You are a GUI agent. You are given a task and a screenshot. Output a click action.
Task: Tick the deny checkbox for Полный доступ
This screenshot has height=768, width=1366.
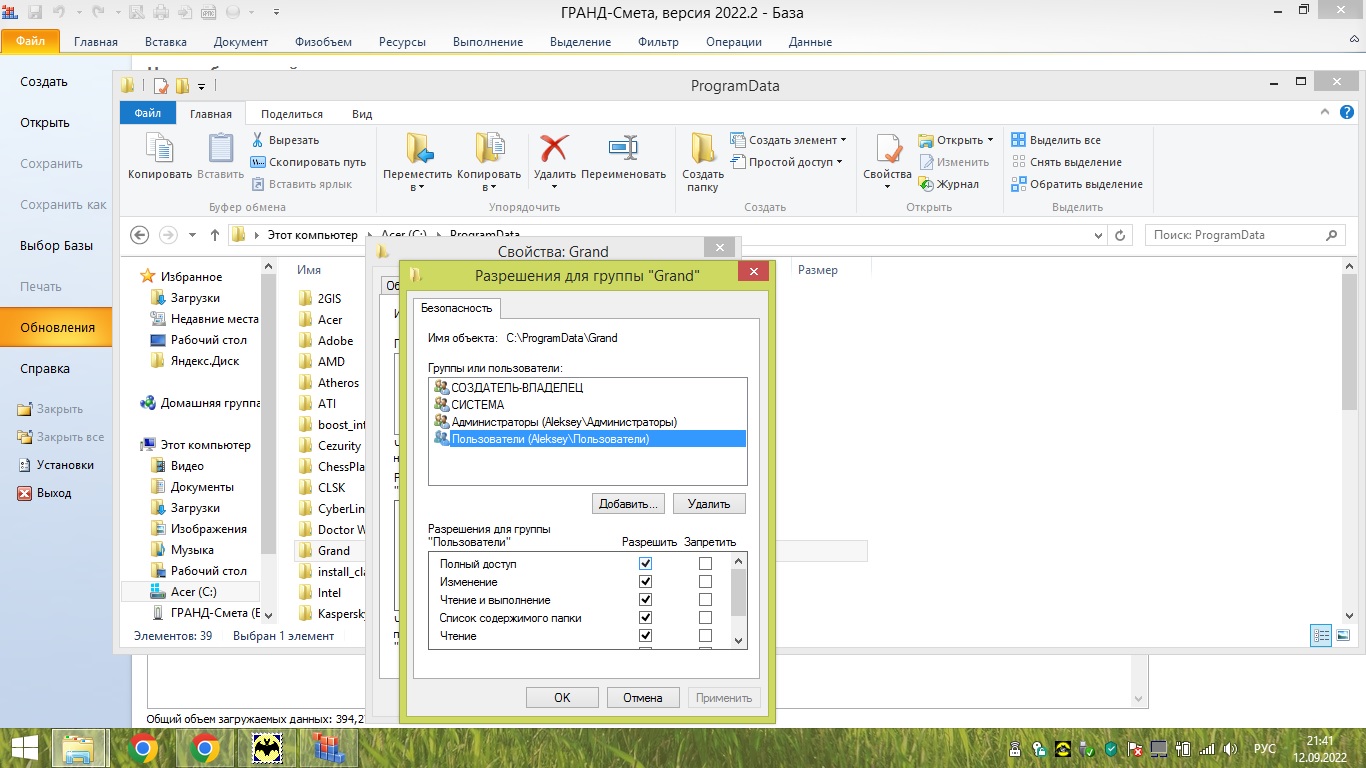click(x=705, y=564)
